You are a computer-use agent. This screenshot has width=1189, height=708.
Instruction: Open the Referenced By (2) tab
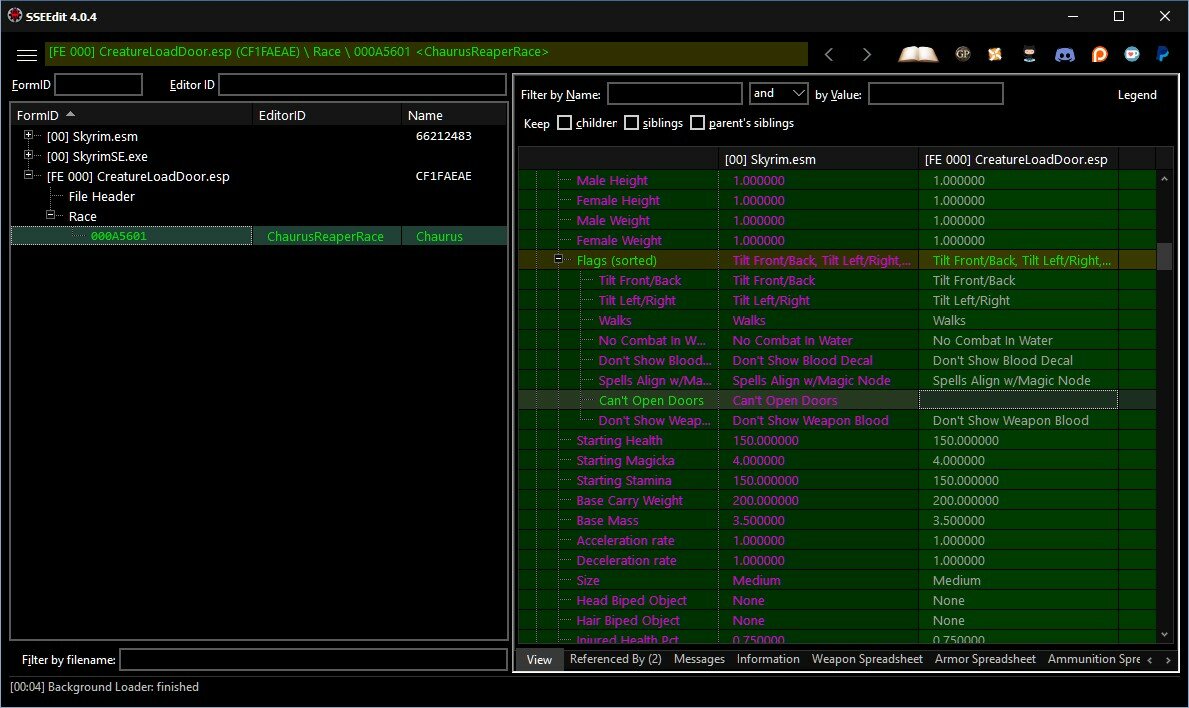coord(615,659)
